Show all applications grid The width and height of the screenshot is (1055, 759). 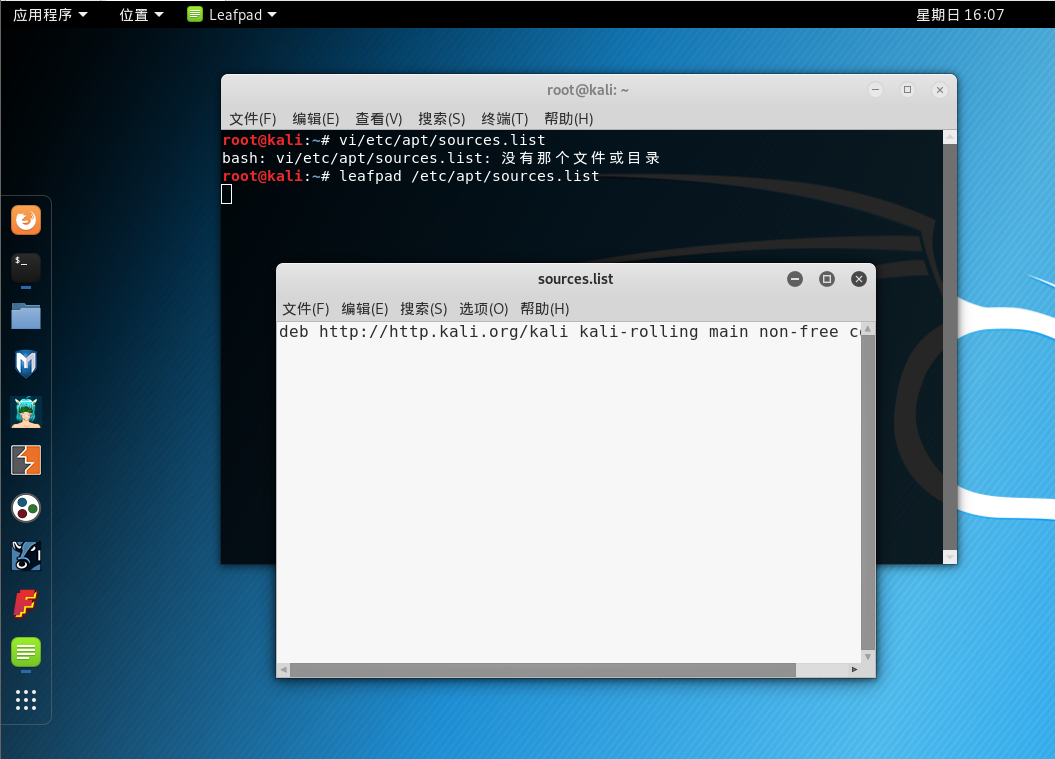[x=26, y=700]
